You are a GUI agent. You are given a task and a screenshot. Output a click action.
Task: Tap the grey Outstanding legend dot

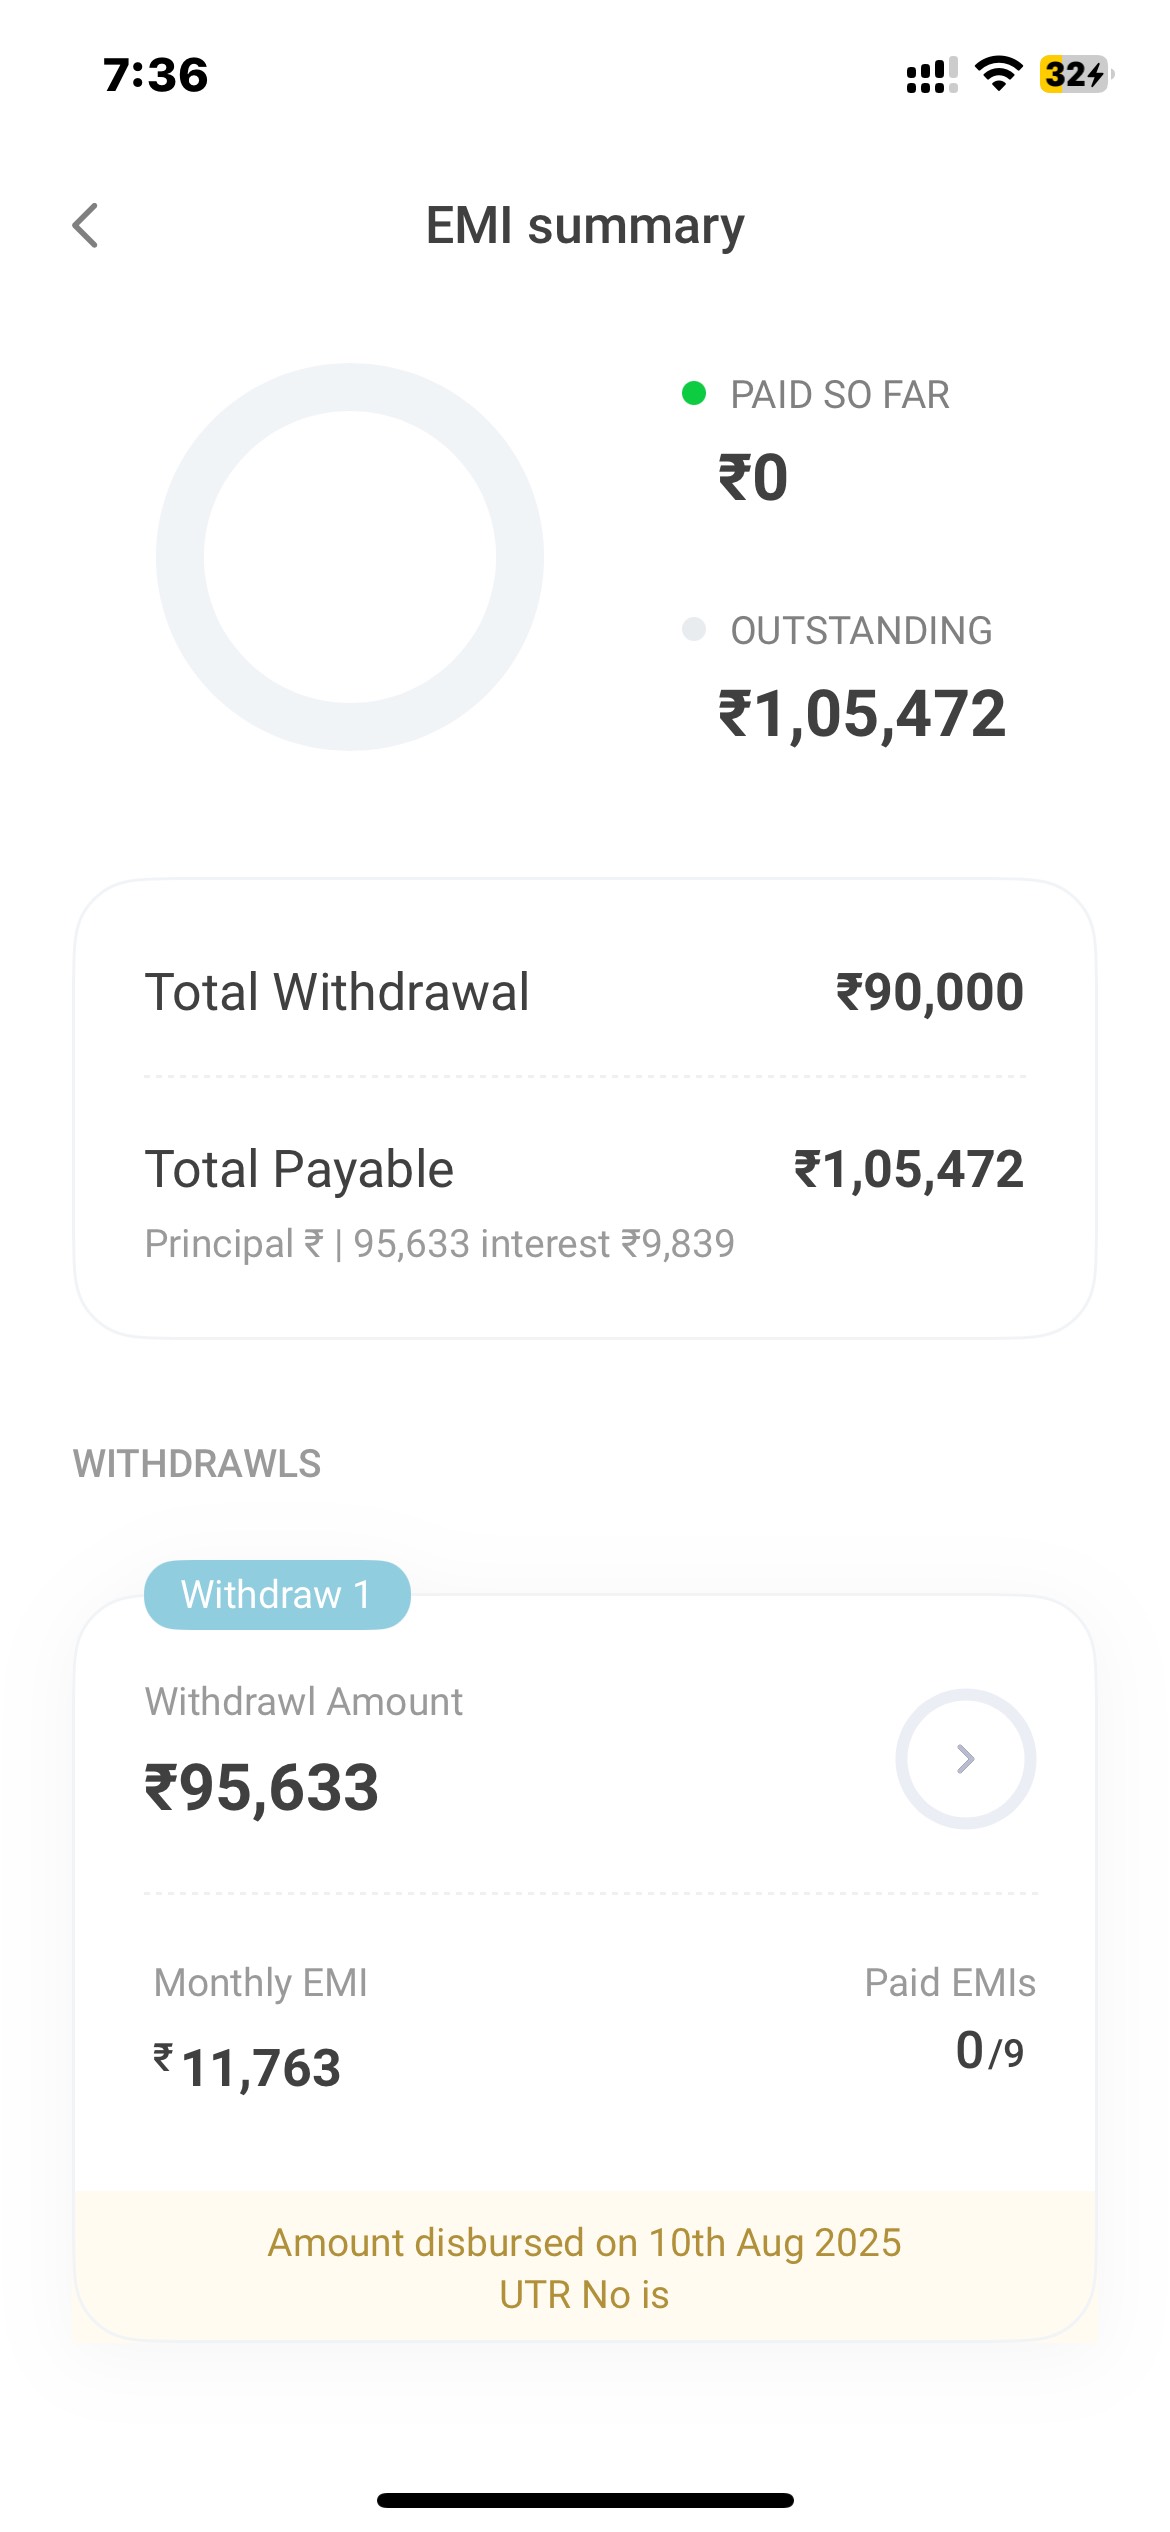694,629
